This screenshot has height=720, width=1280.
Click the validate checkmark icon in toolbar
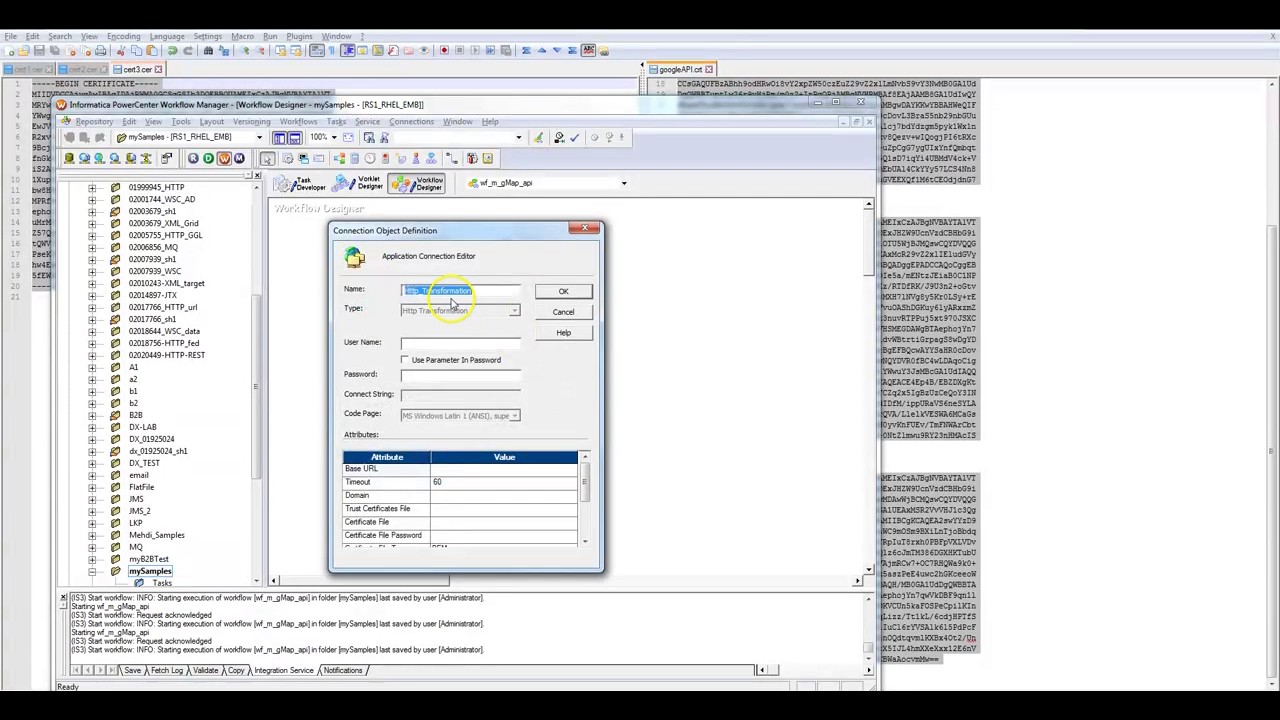coord(575,137)
